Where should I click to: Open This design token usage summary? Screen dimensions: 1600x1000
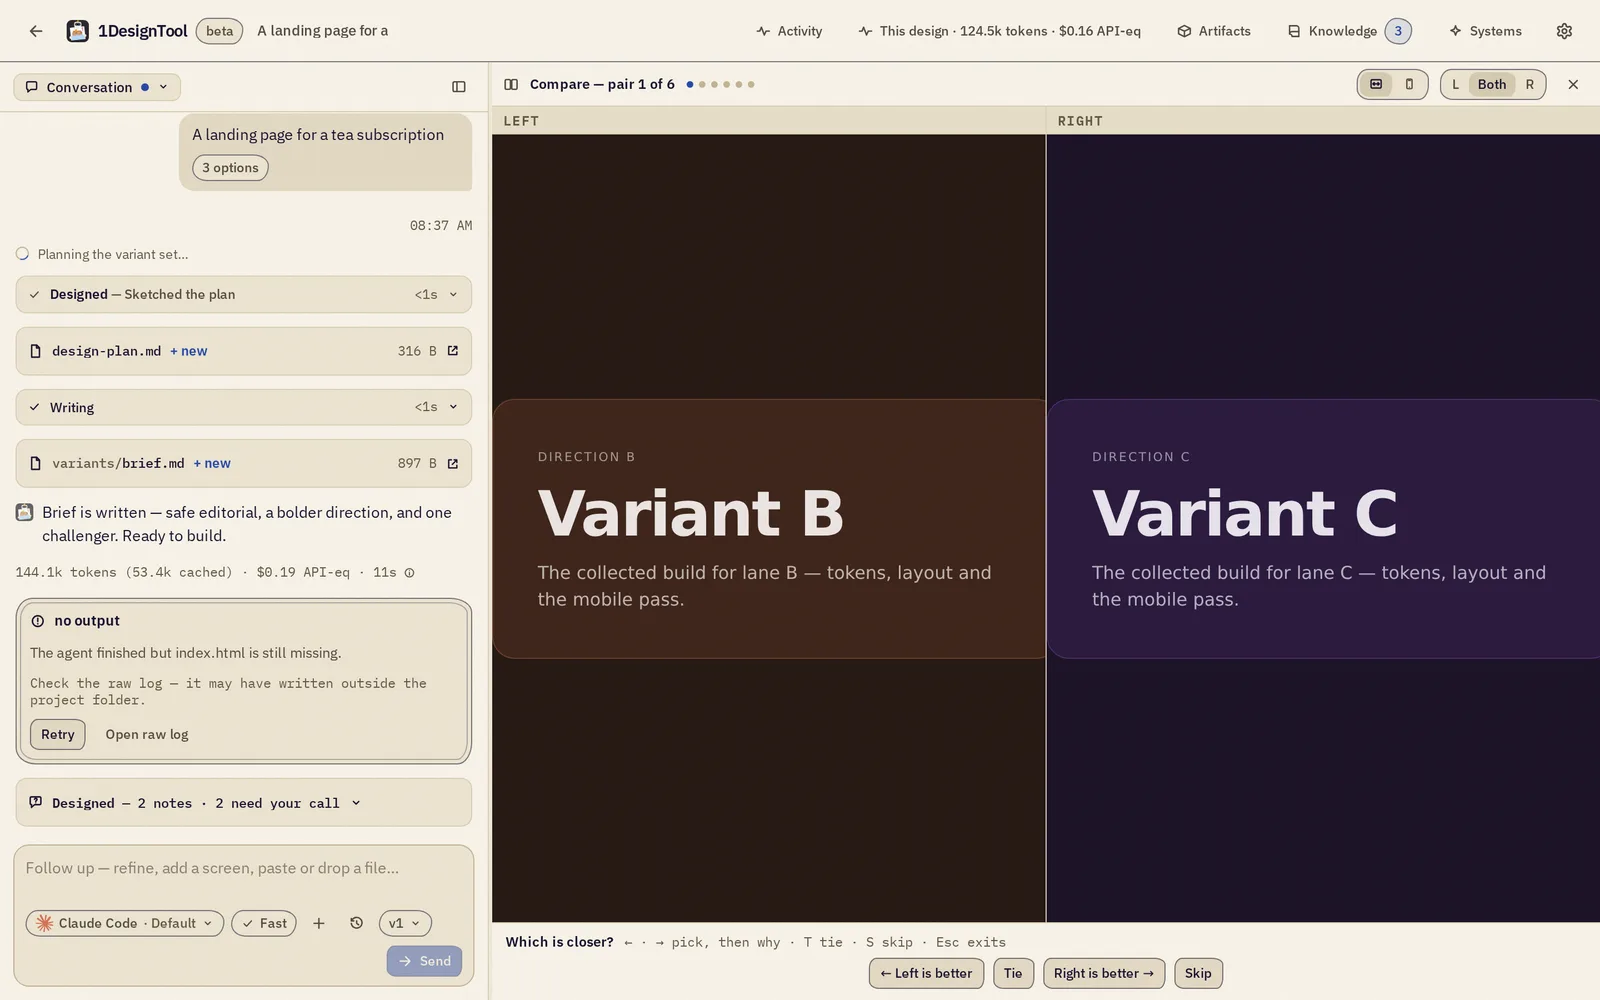[999, 31]
